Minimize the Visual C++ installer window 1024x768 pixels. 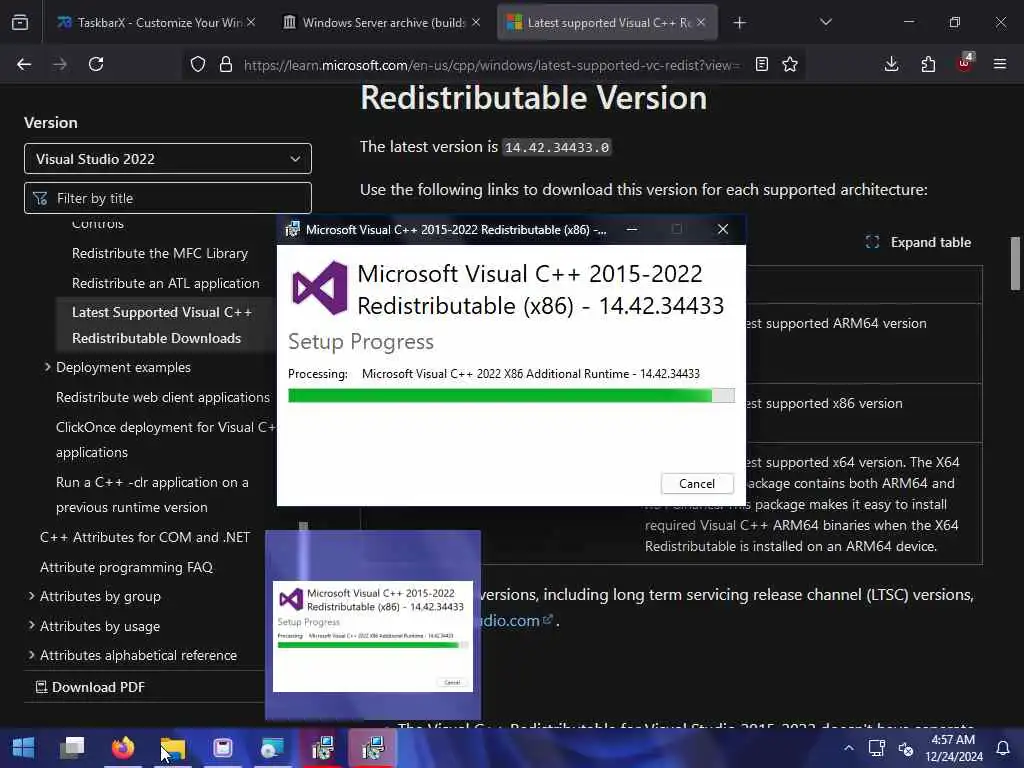[632, 229]
